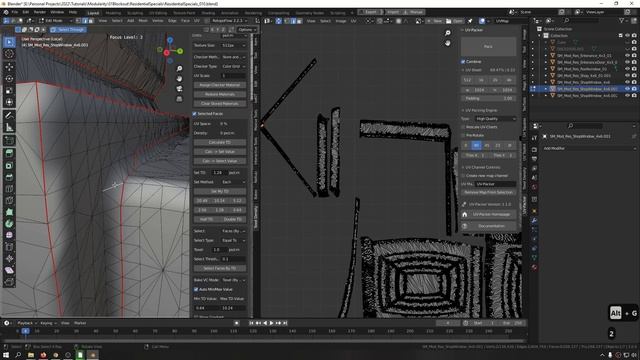Activate the Rotate tool
Viewport: 640px width, 360px height.
pos(9,78)
